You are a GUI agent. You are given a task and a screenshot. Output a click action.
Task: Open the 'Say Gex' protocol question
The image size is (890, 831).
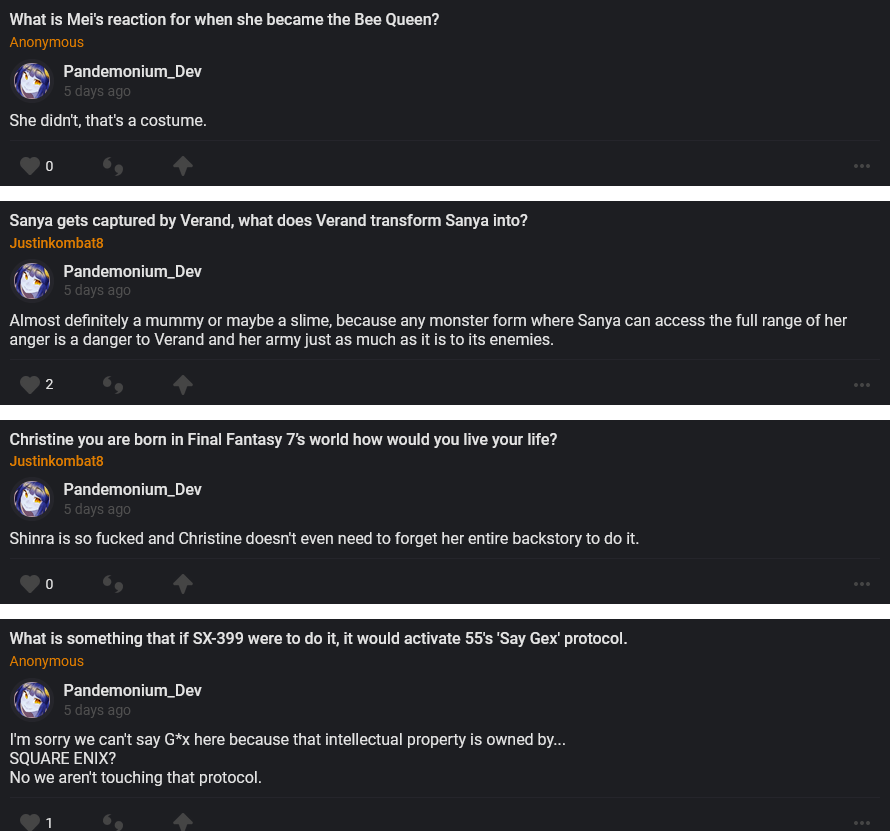(x=318, y=639)
